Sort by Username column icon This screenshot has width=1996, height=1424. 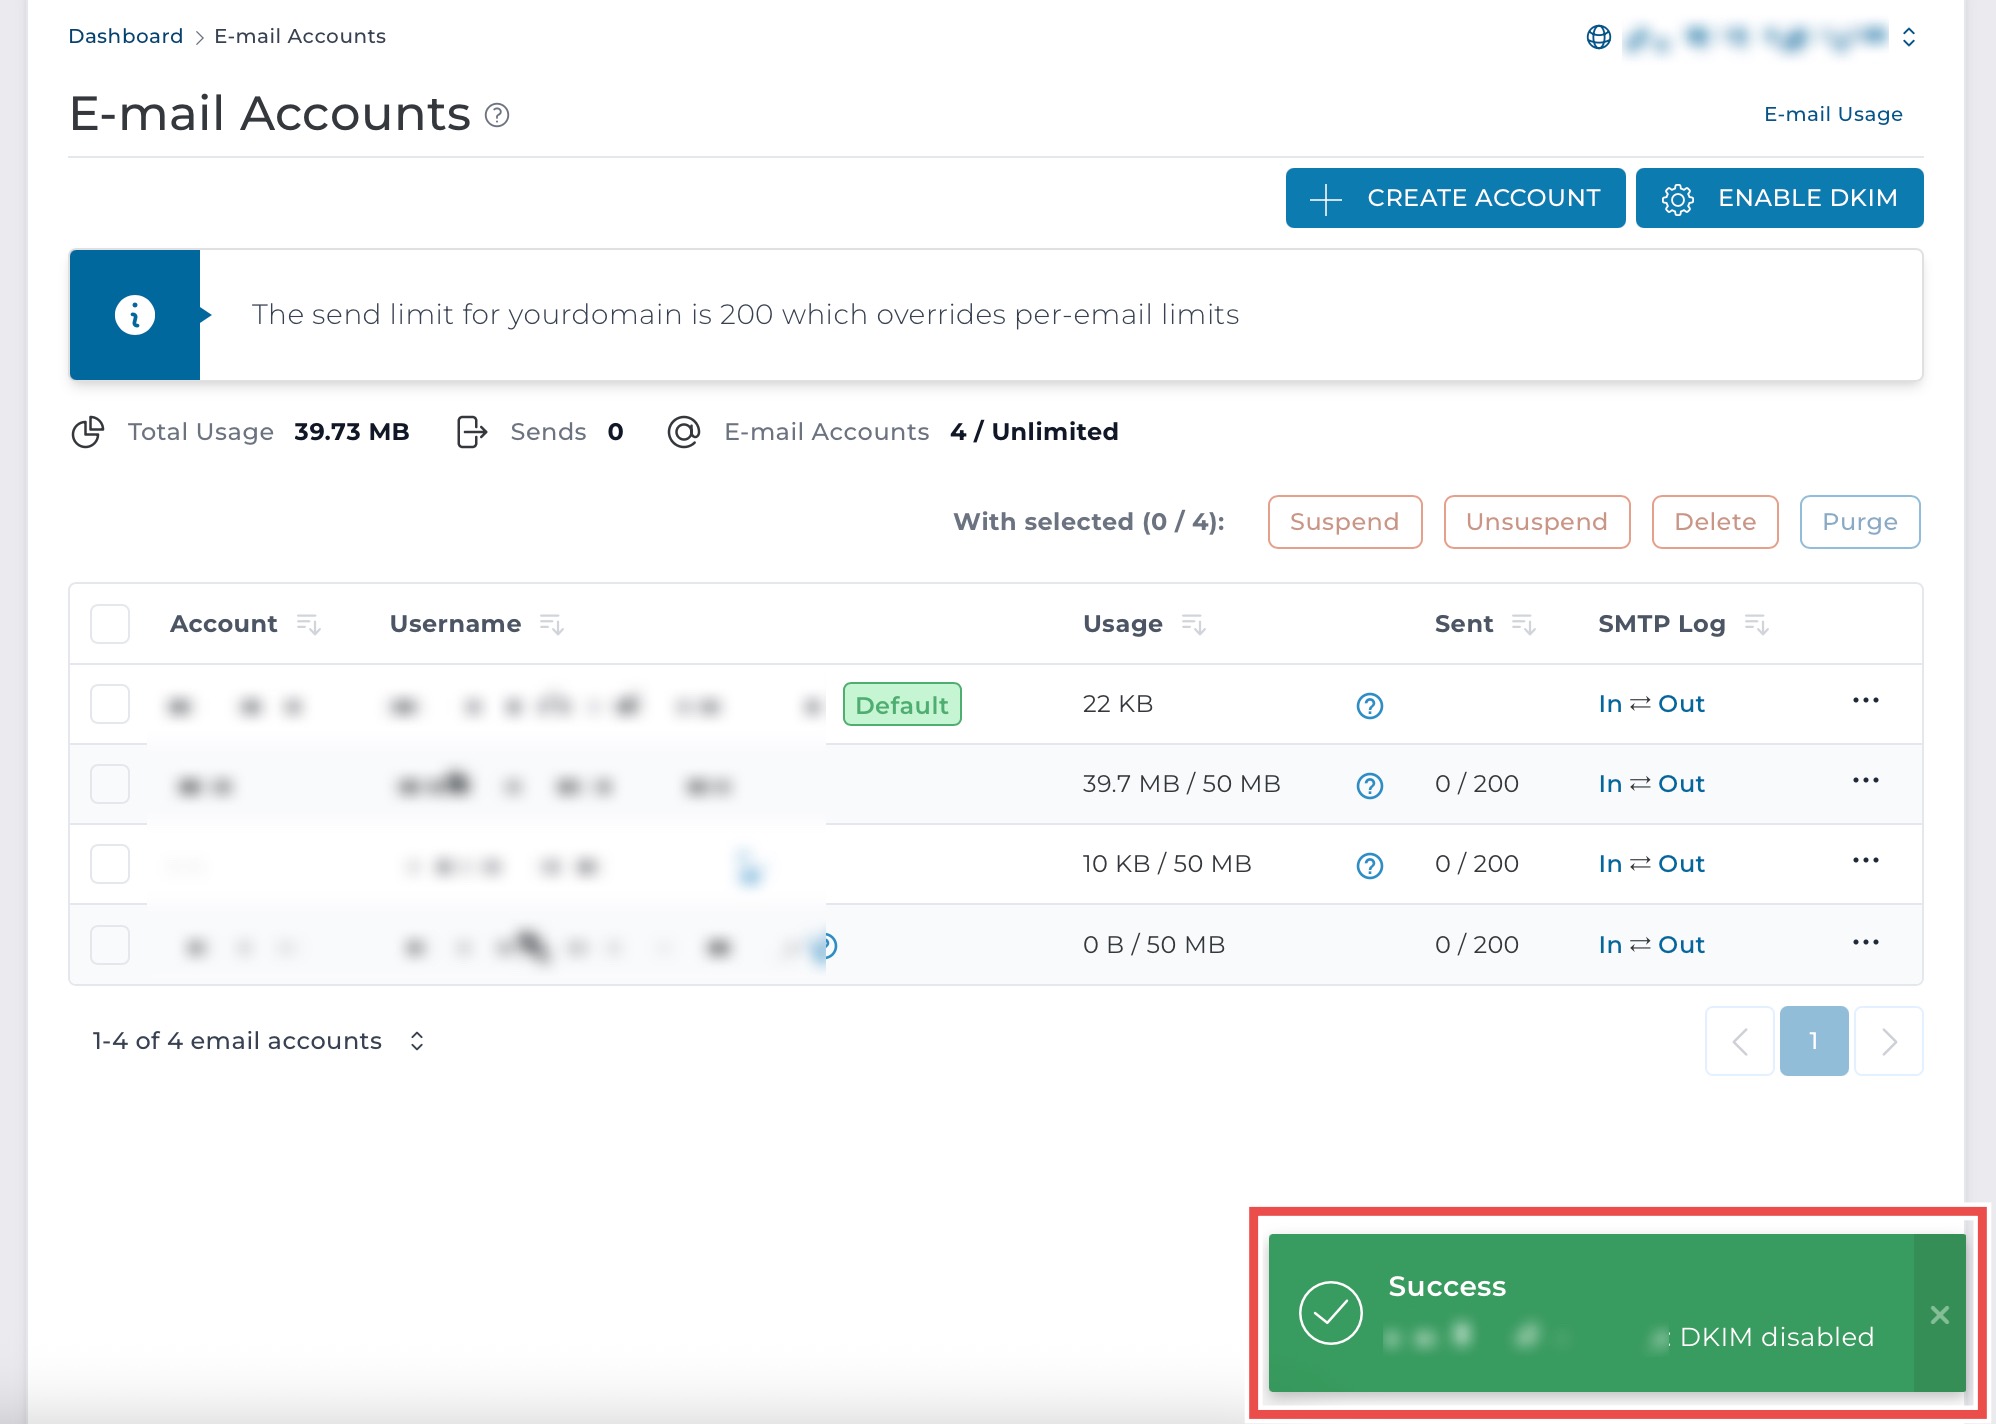552,624
